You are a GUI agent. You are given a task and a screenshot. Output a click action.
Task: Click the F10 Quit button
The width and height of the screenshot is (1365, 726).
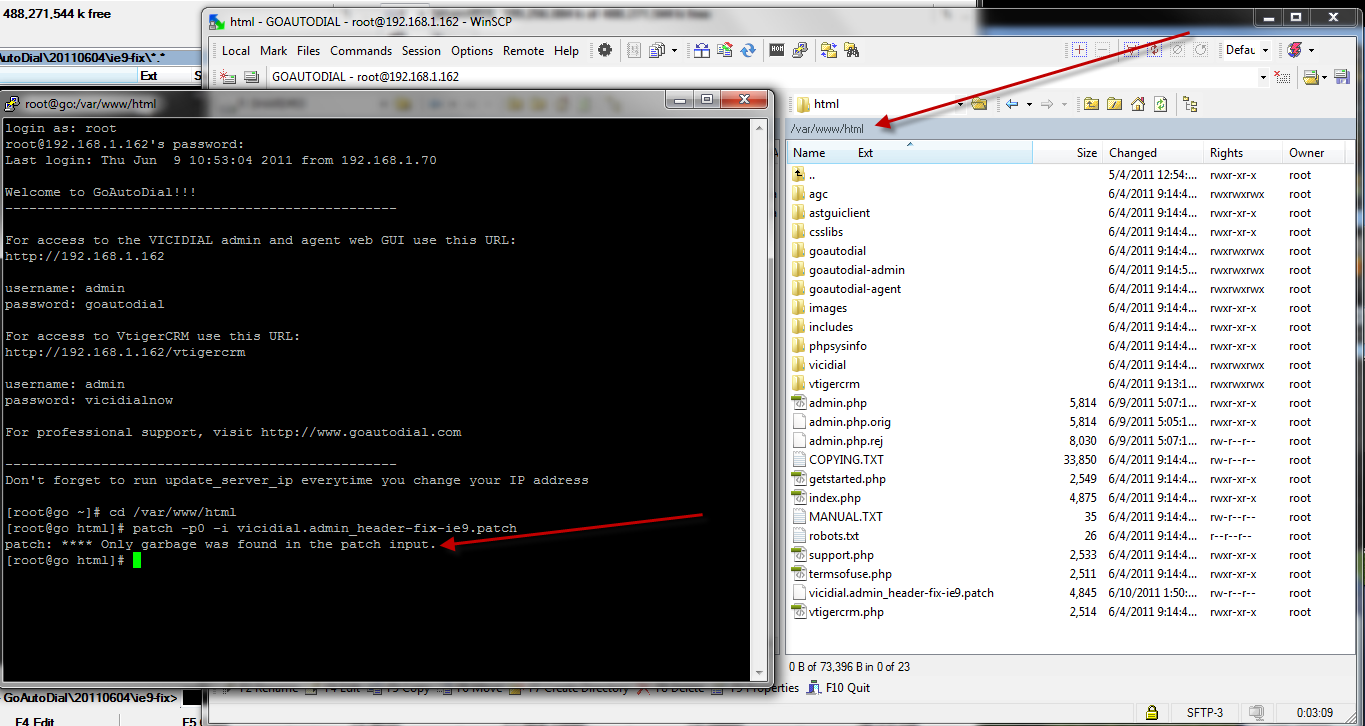(840, 688)
